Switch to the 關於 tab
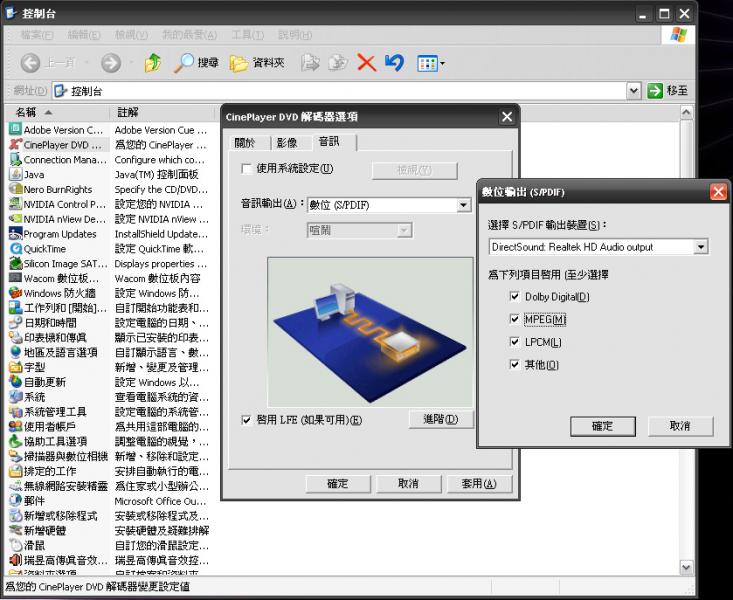733x600 pixels. coord(245,142)
